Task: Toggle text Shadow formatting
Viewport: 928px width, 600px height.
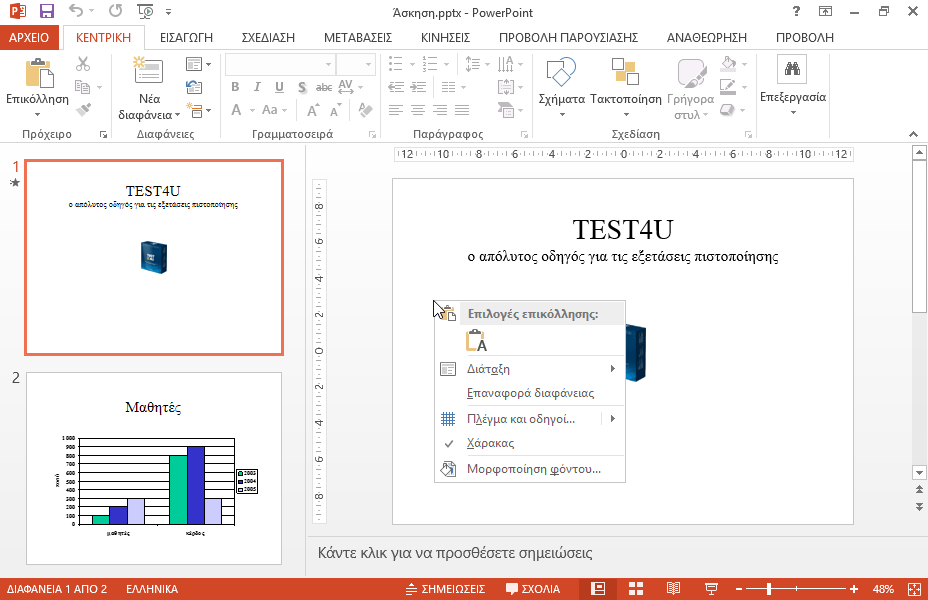Action: 302,87
